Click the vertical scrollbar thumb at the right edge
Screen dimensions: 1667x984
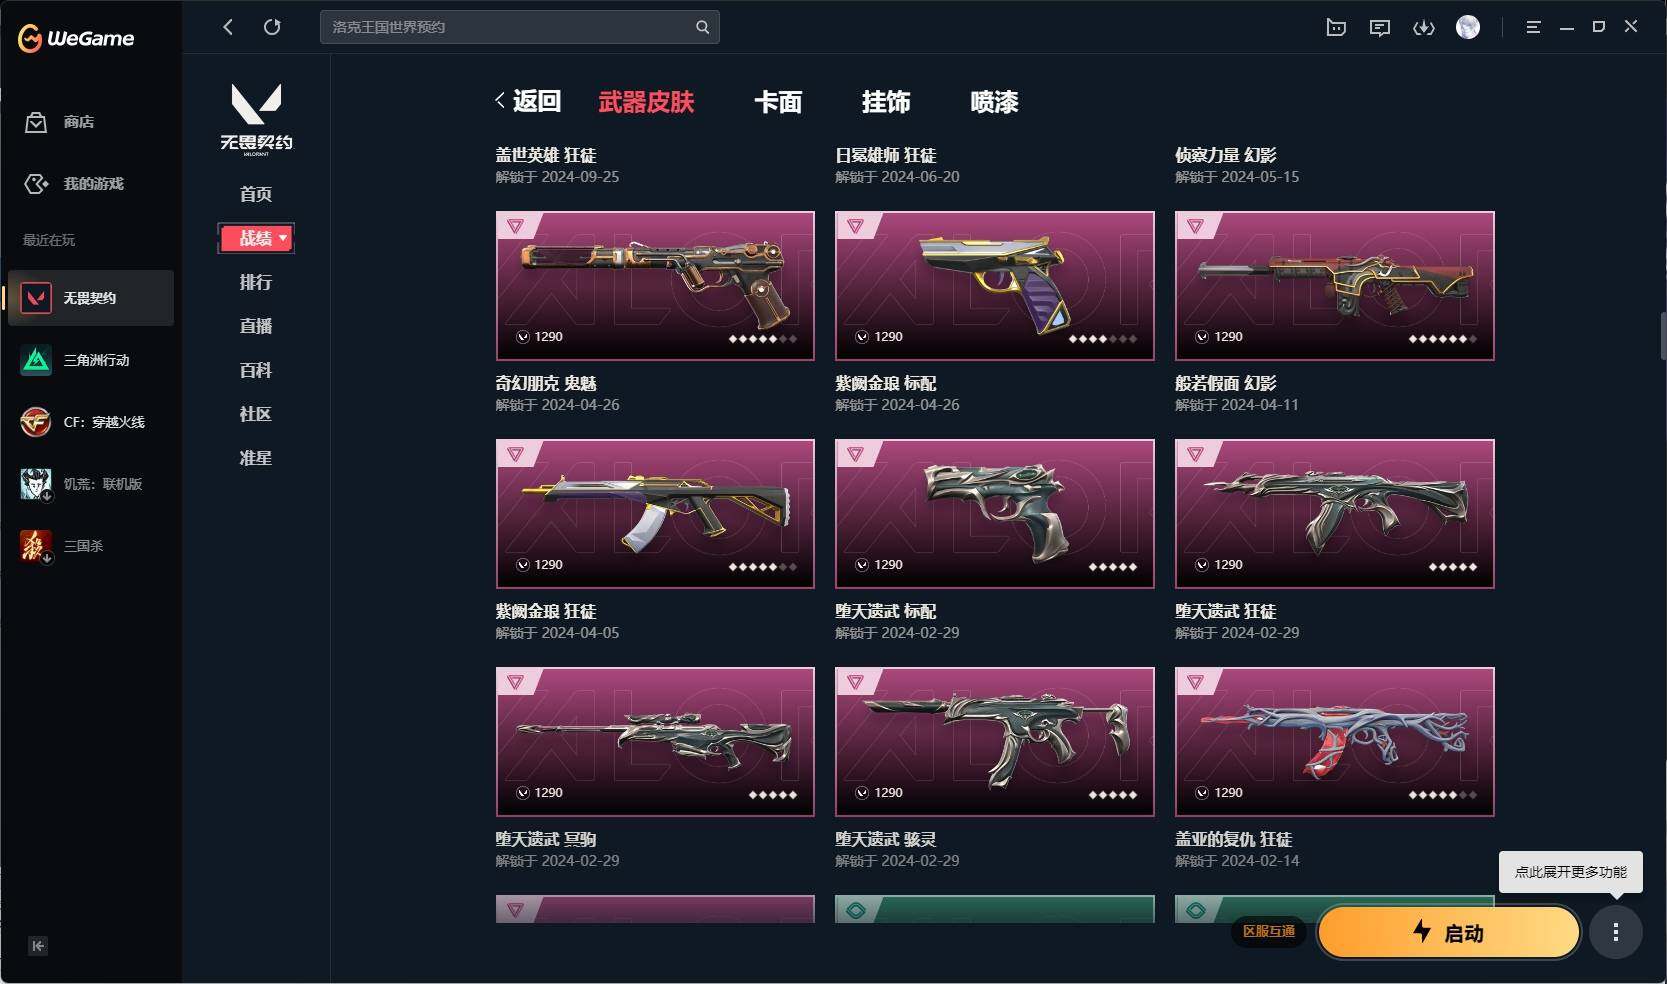[x=1663, y=336]
